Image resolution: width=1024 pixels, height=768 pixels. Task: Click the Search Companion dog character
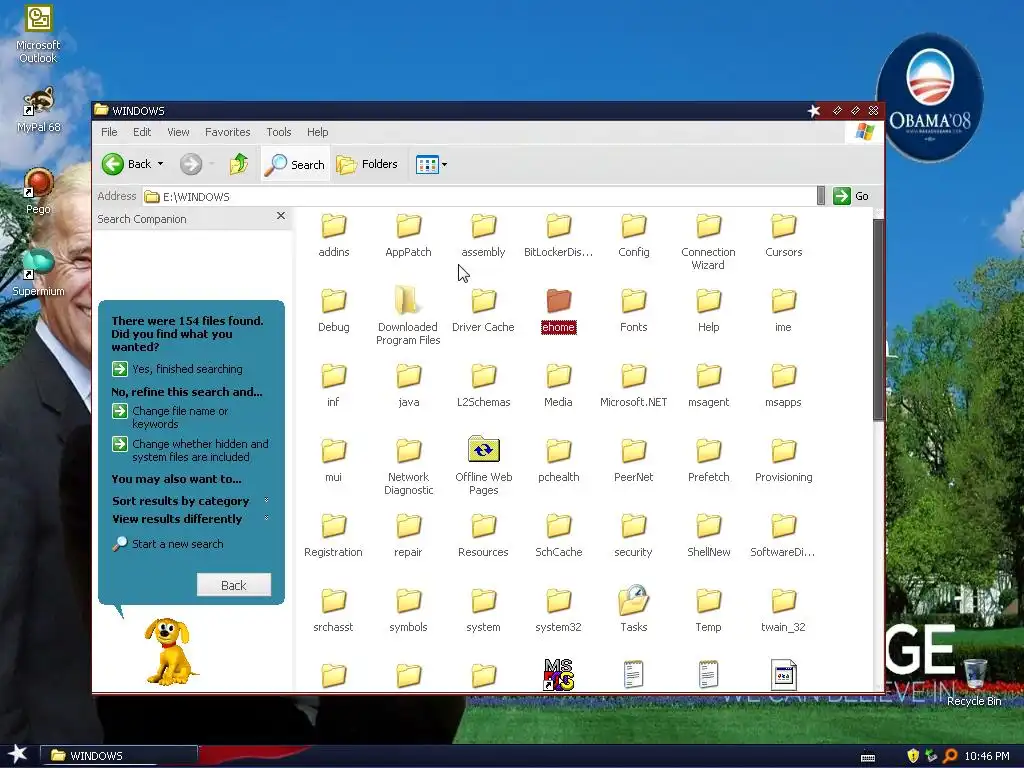coord(169,651)
